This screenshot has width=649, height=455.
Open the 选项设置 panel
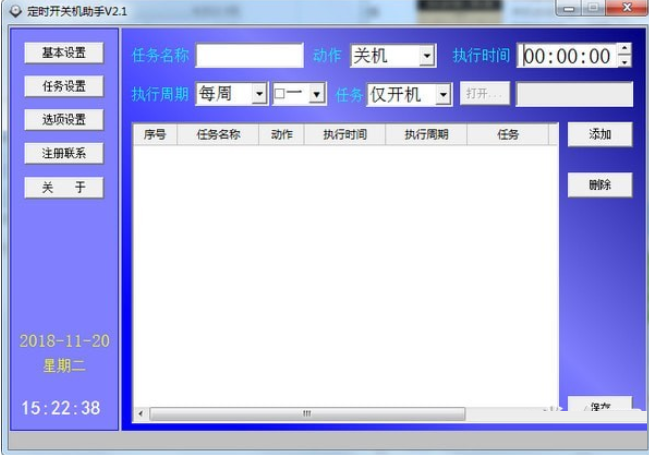[x=64, y=120]
